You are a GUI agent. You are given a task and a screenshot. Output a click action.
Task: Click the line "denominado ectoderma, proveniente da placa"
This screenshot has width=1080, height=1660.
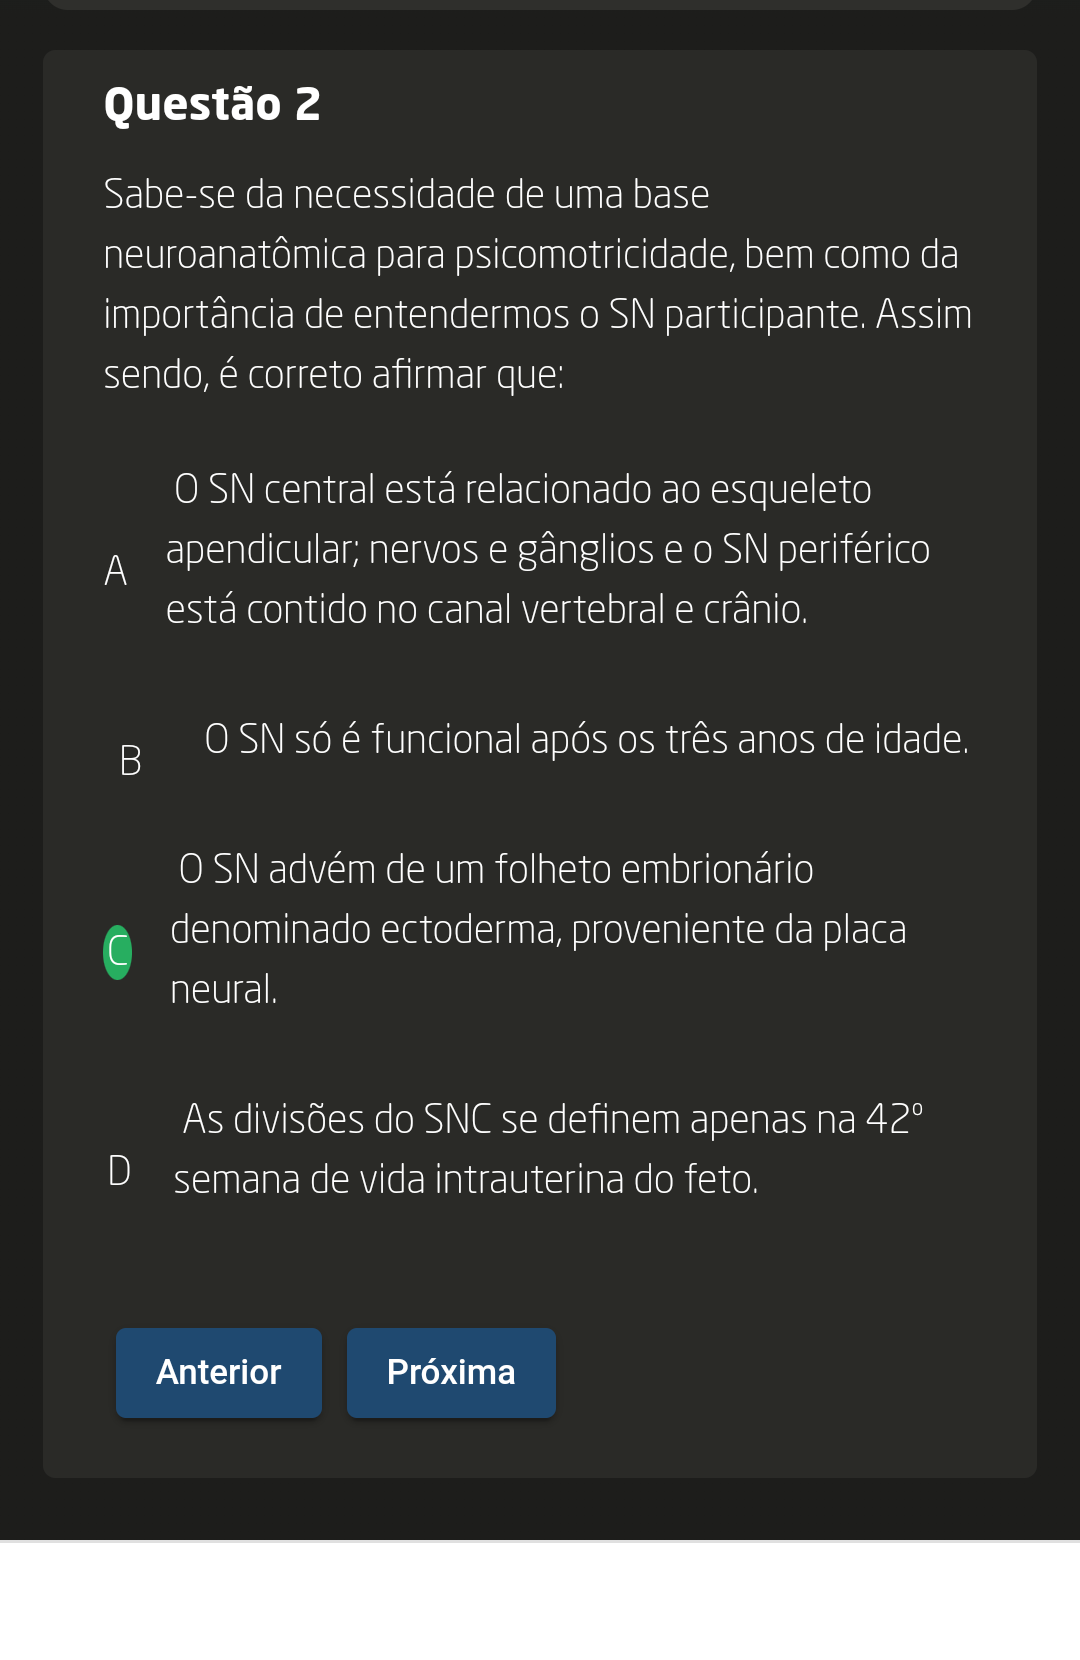tap(538, 930)
